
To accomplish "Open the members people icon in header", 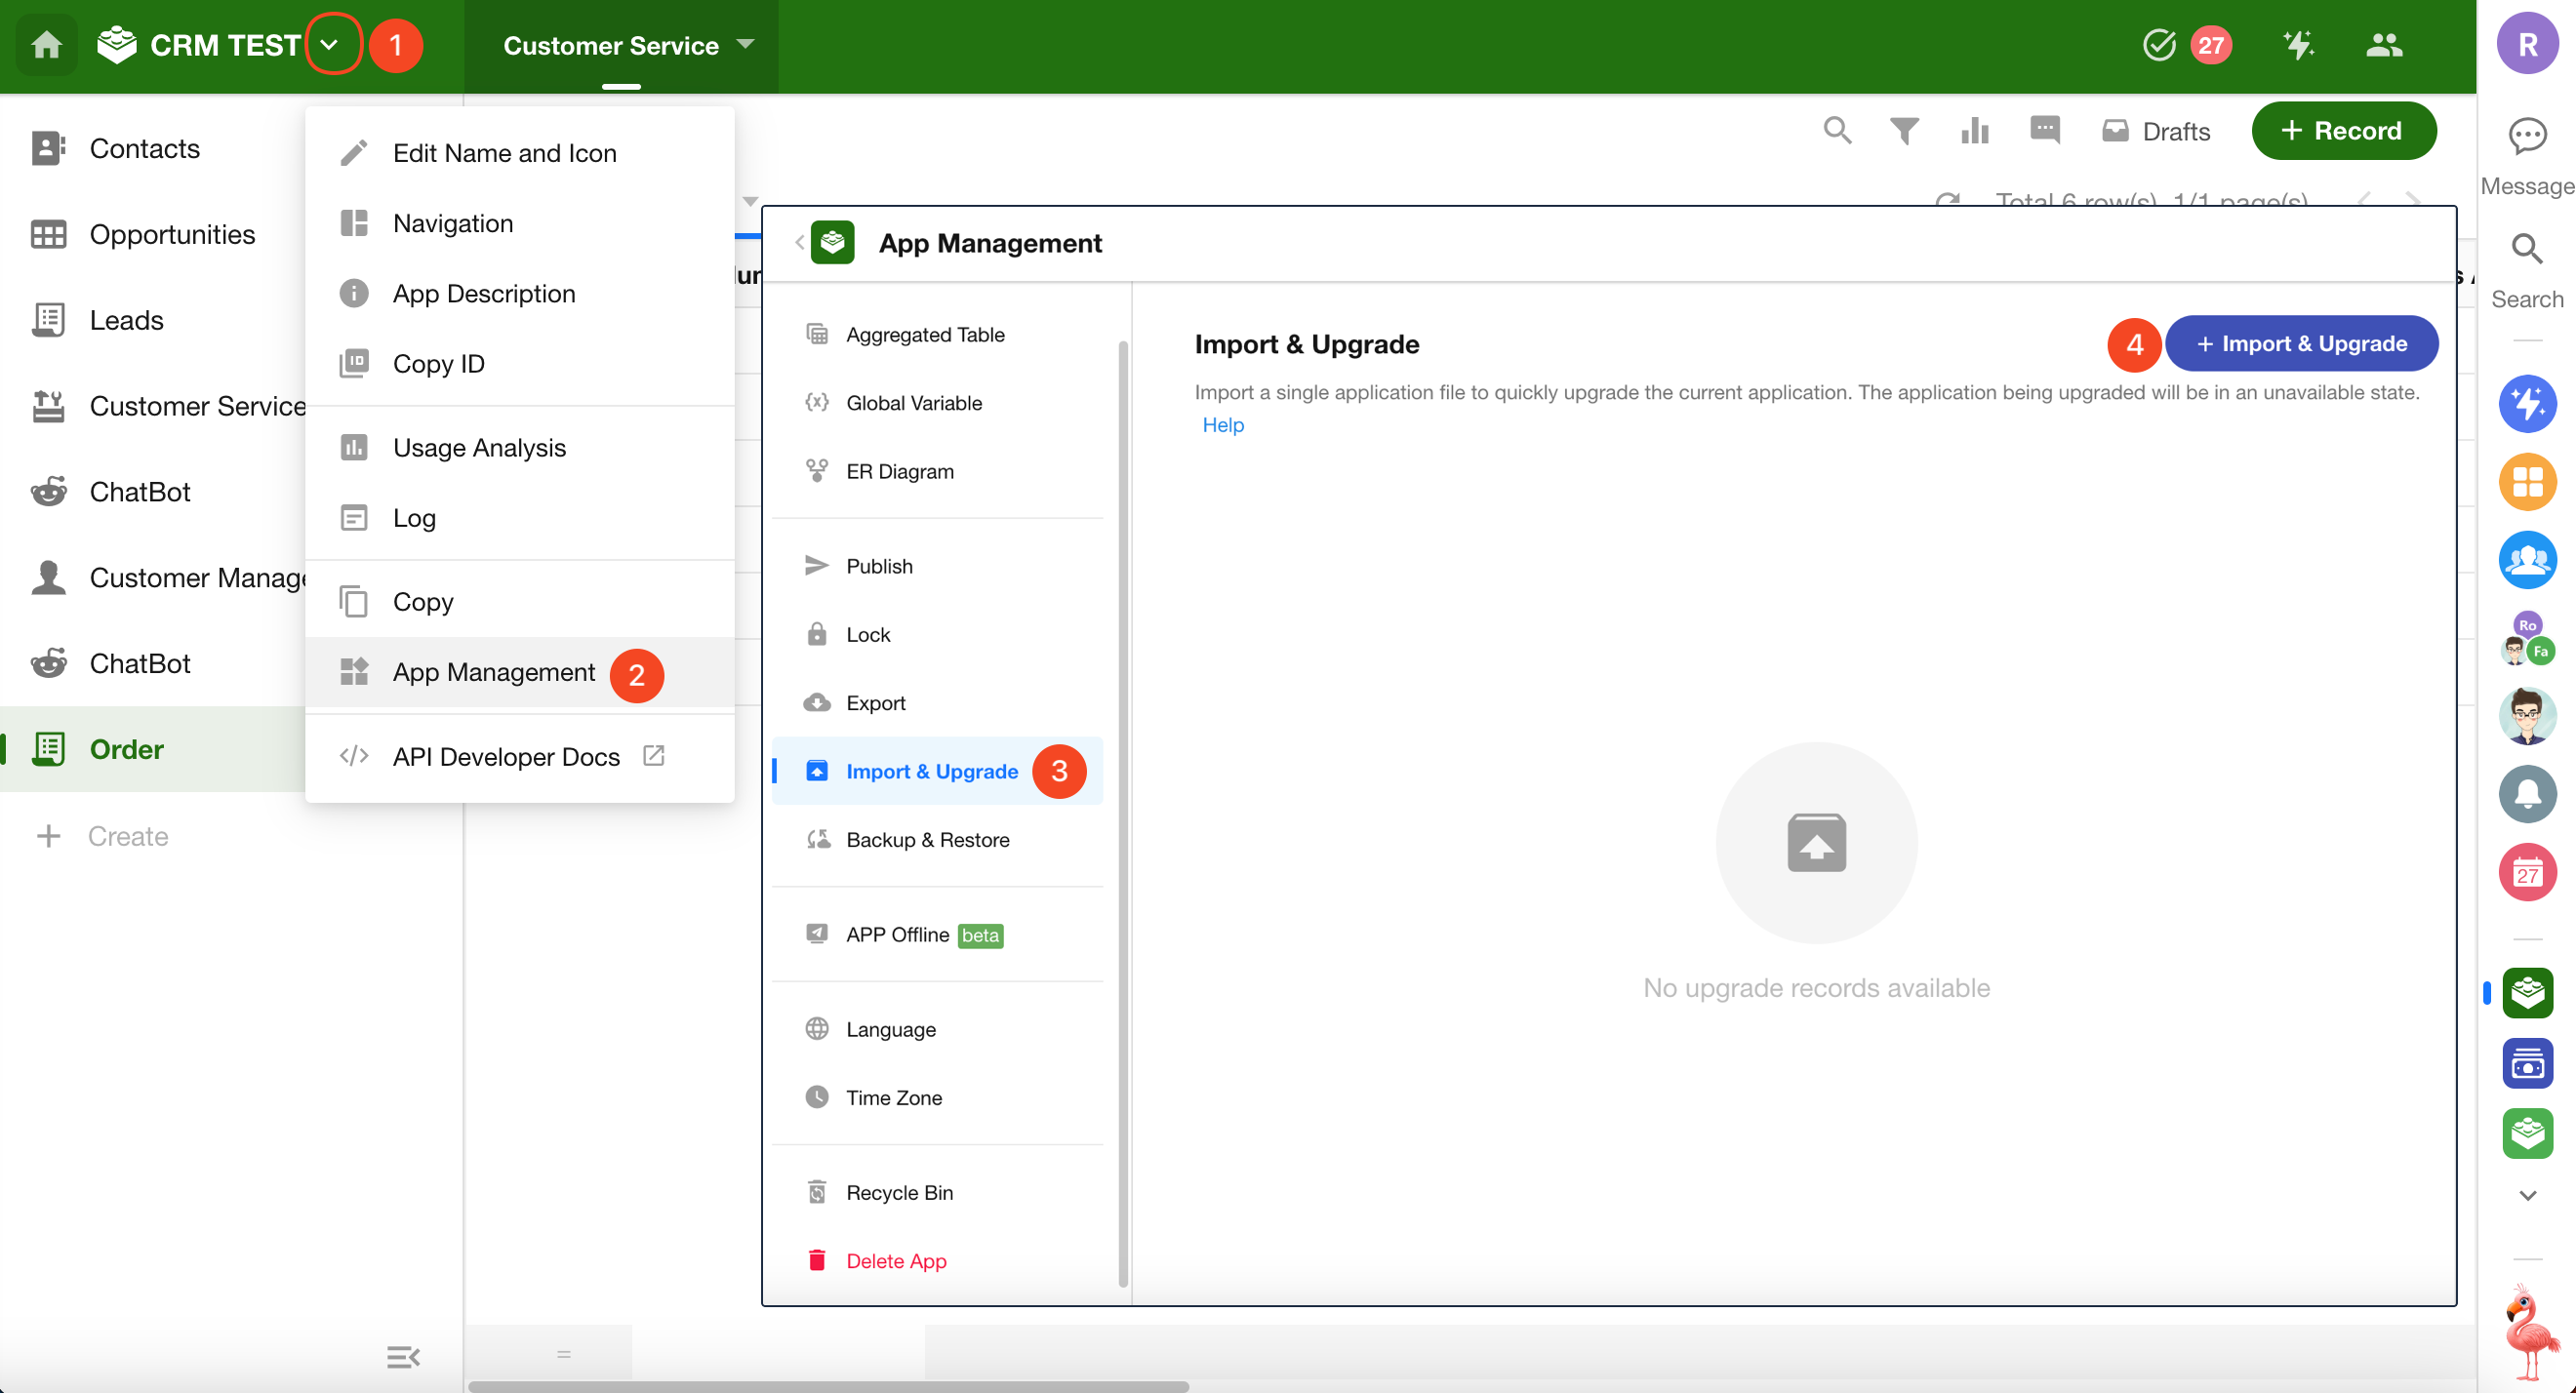I will click(x=2384, y=45).
